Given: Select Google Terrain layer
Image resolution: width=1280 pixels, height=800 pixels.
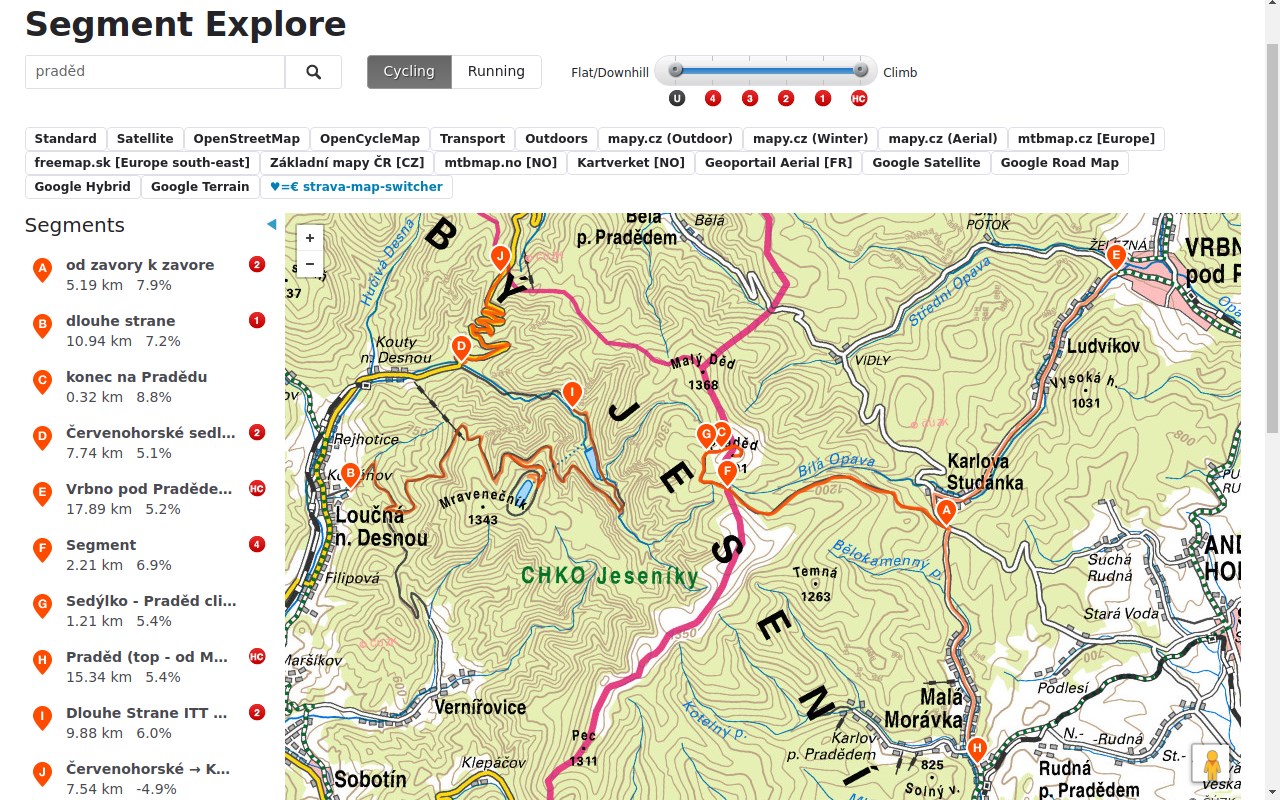Looking at the screenshot, I should click(200, 187).
